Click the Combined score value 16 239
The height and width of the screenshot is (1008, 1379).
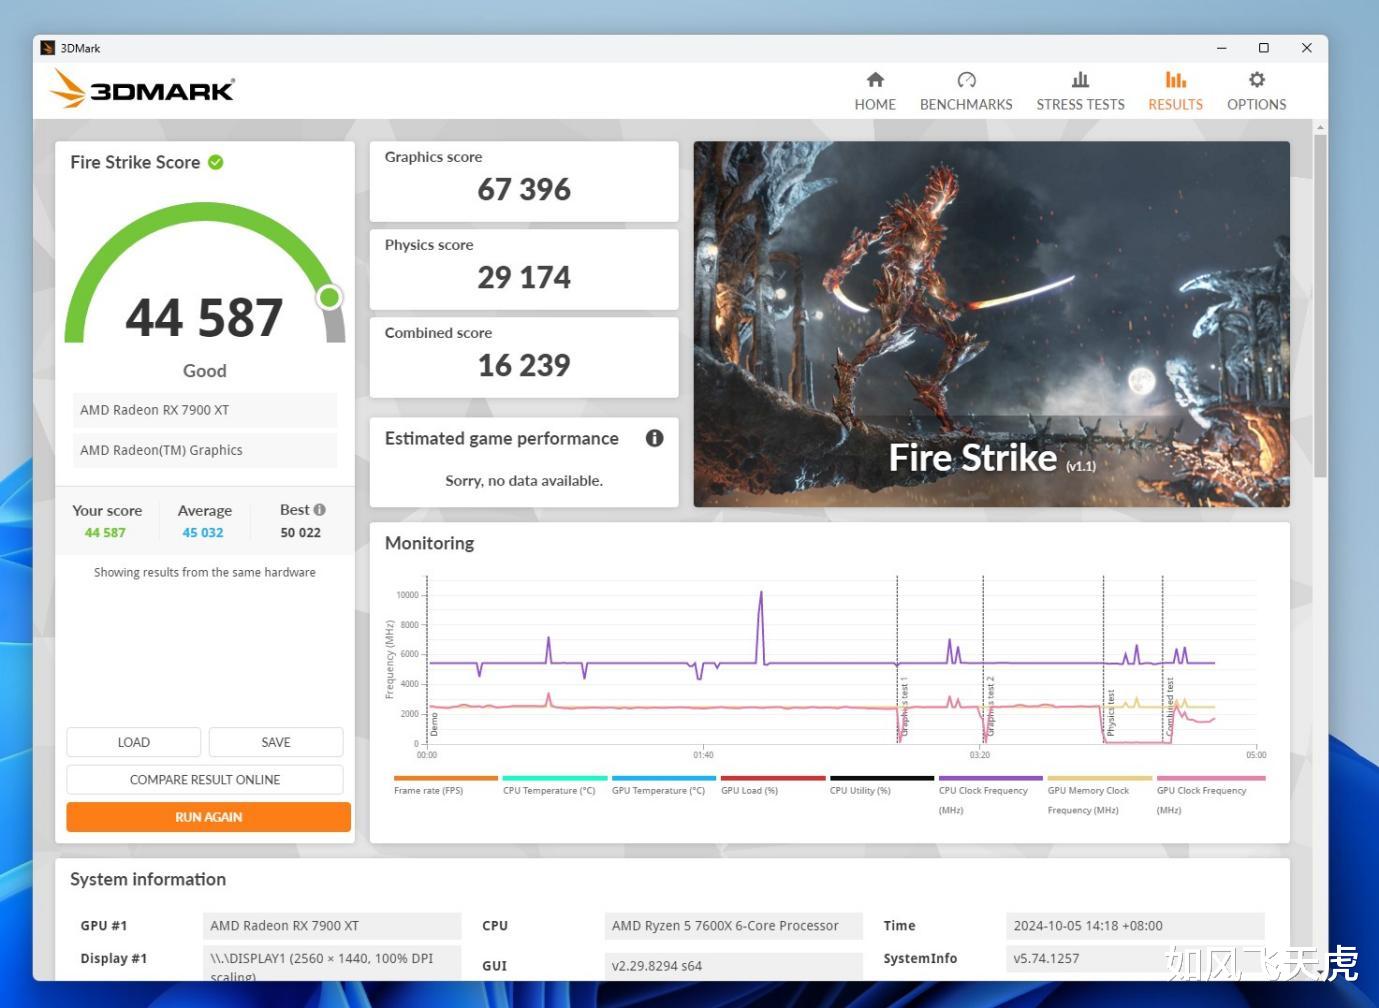(x=524, y=365)
